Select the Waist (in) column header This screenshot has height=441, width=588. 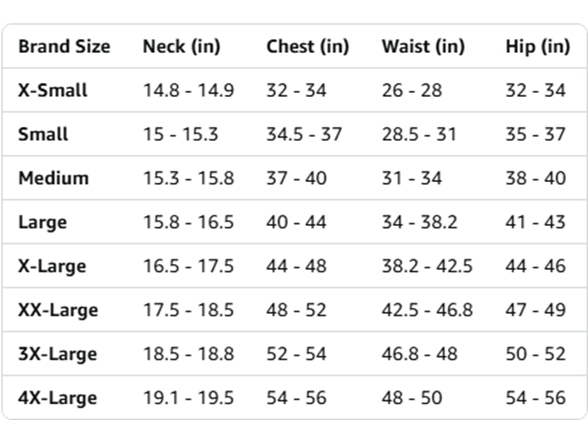(423, 47)
